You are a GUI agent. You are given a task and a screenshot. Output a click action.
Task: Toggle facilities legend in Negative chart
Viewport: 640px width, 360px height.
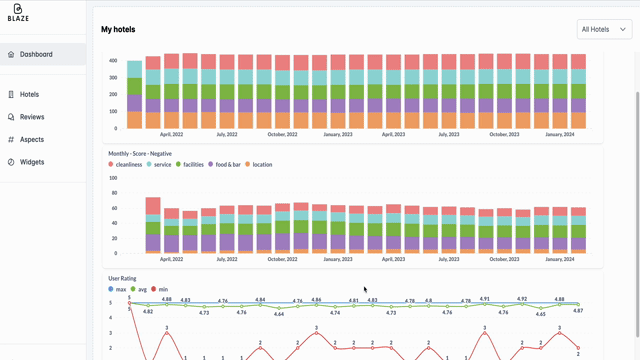[189, 164]
